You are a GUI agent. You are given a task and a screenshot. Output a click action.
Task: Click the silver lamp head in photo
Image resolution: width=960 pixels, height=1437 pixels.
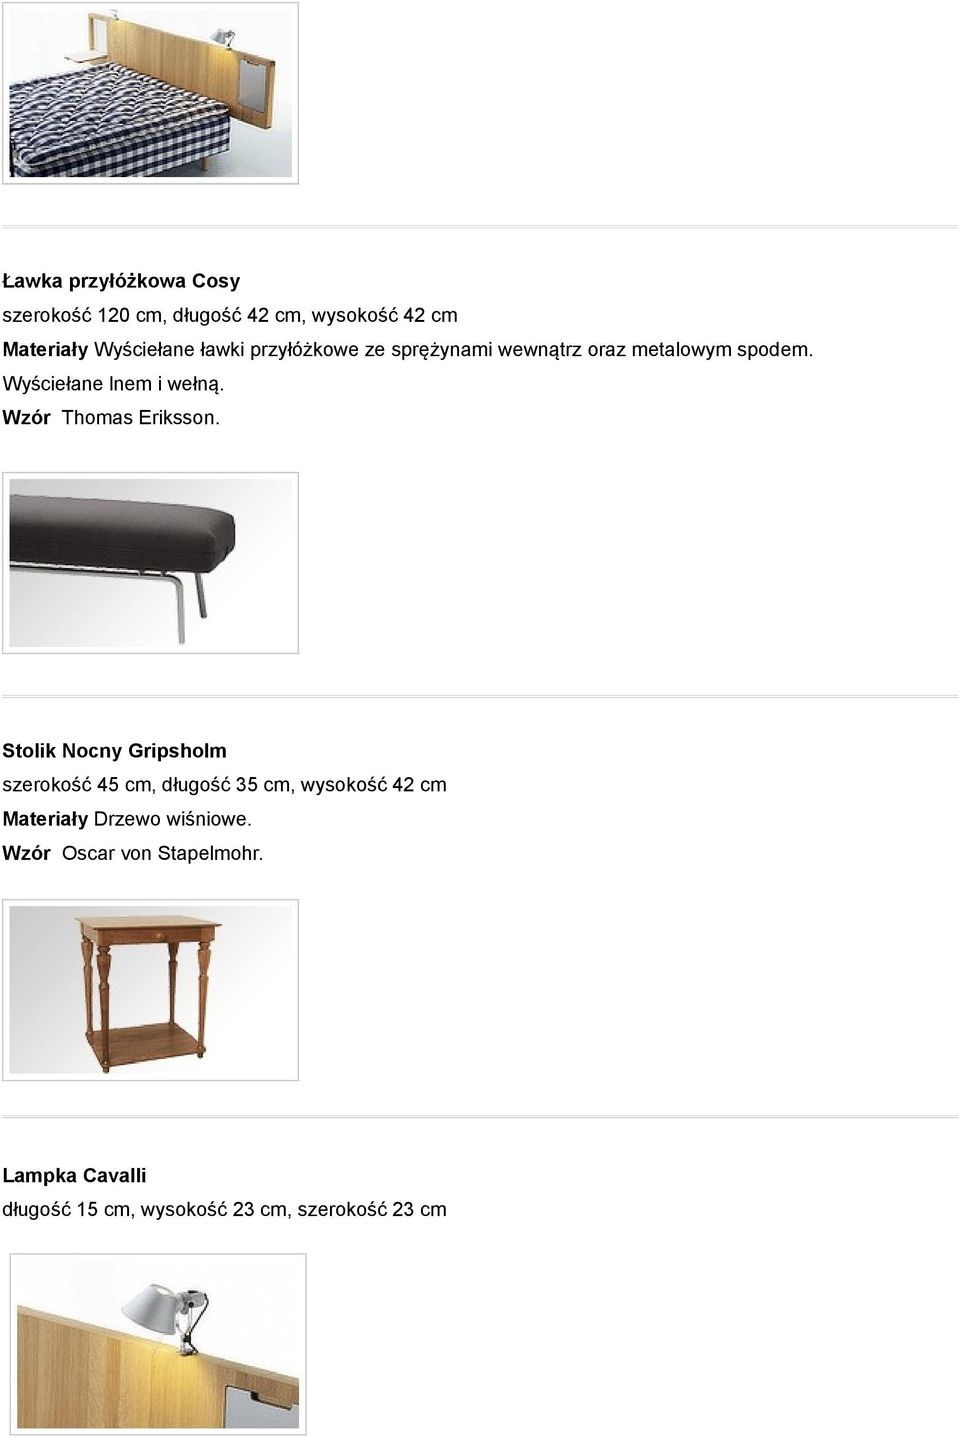tap(151, 1307)
